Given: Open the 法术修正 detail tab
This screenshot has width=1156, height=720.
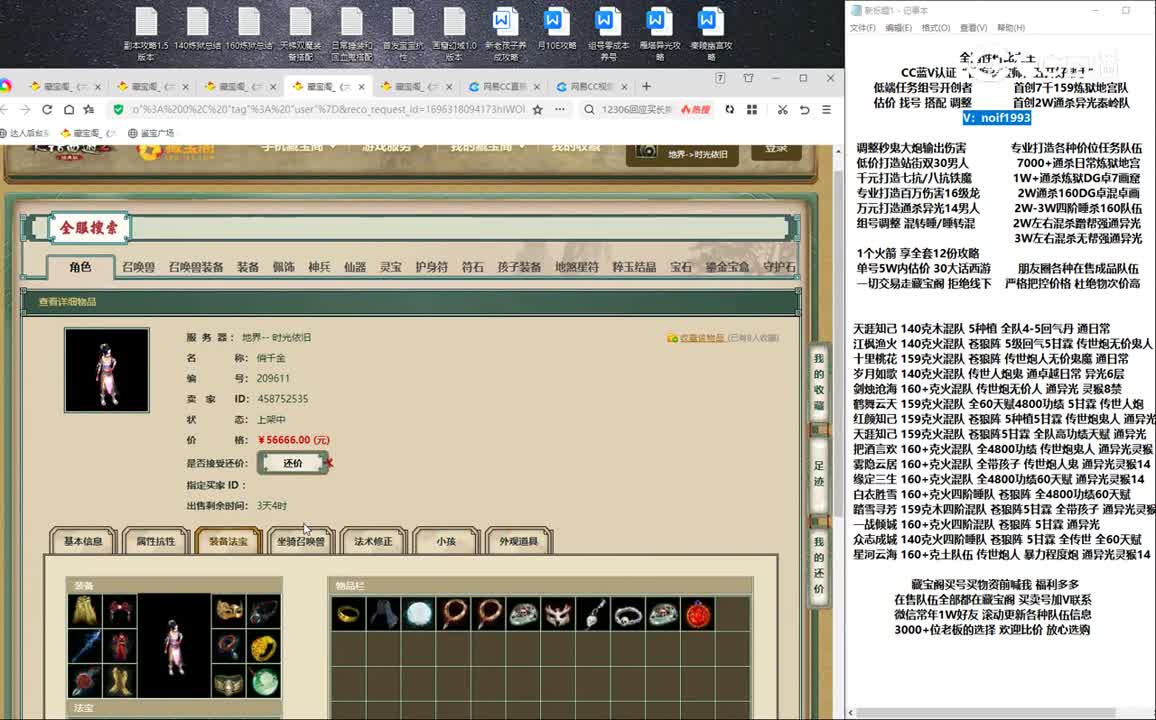Looking at the screenshot, I should tap(373, 541).
